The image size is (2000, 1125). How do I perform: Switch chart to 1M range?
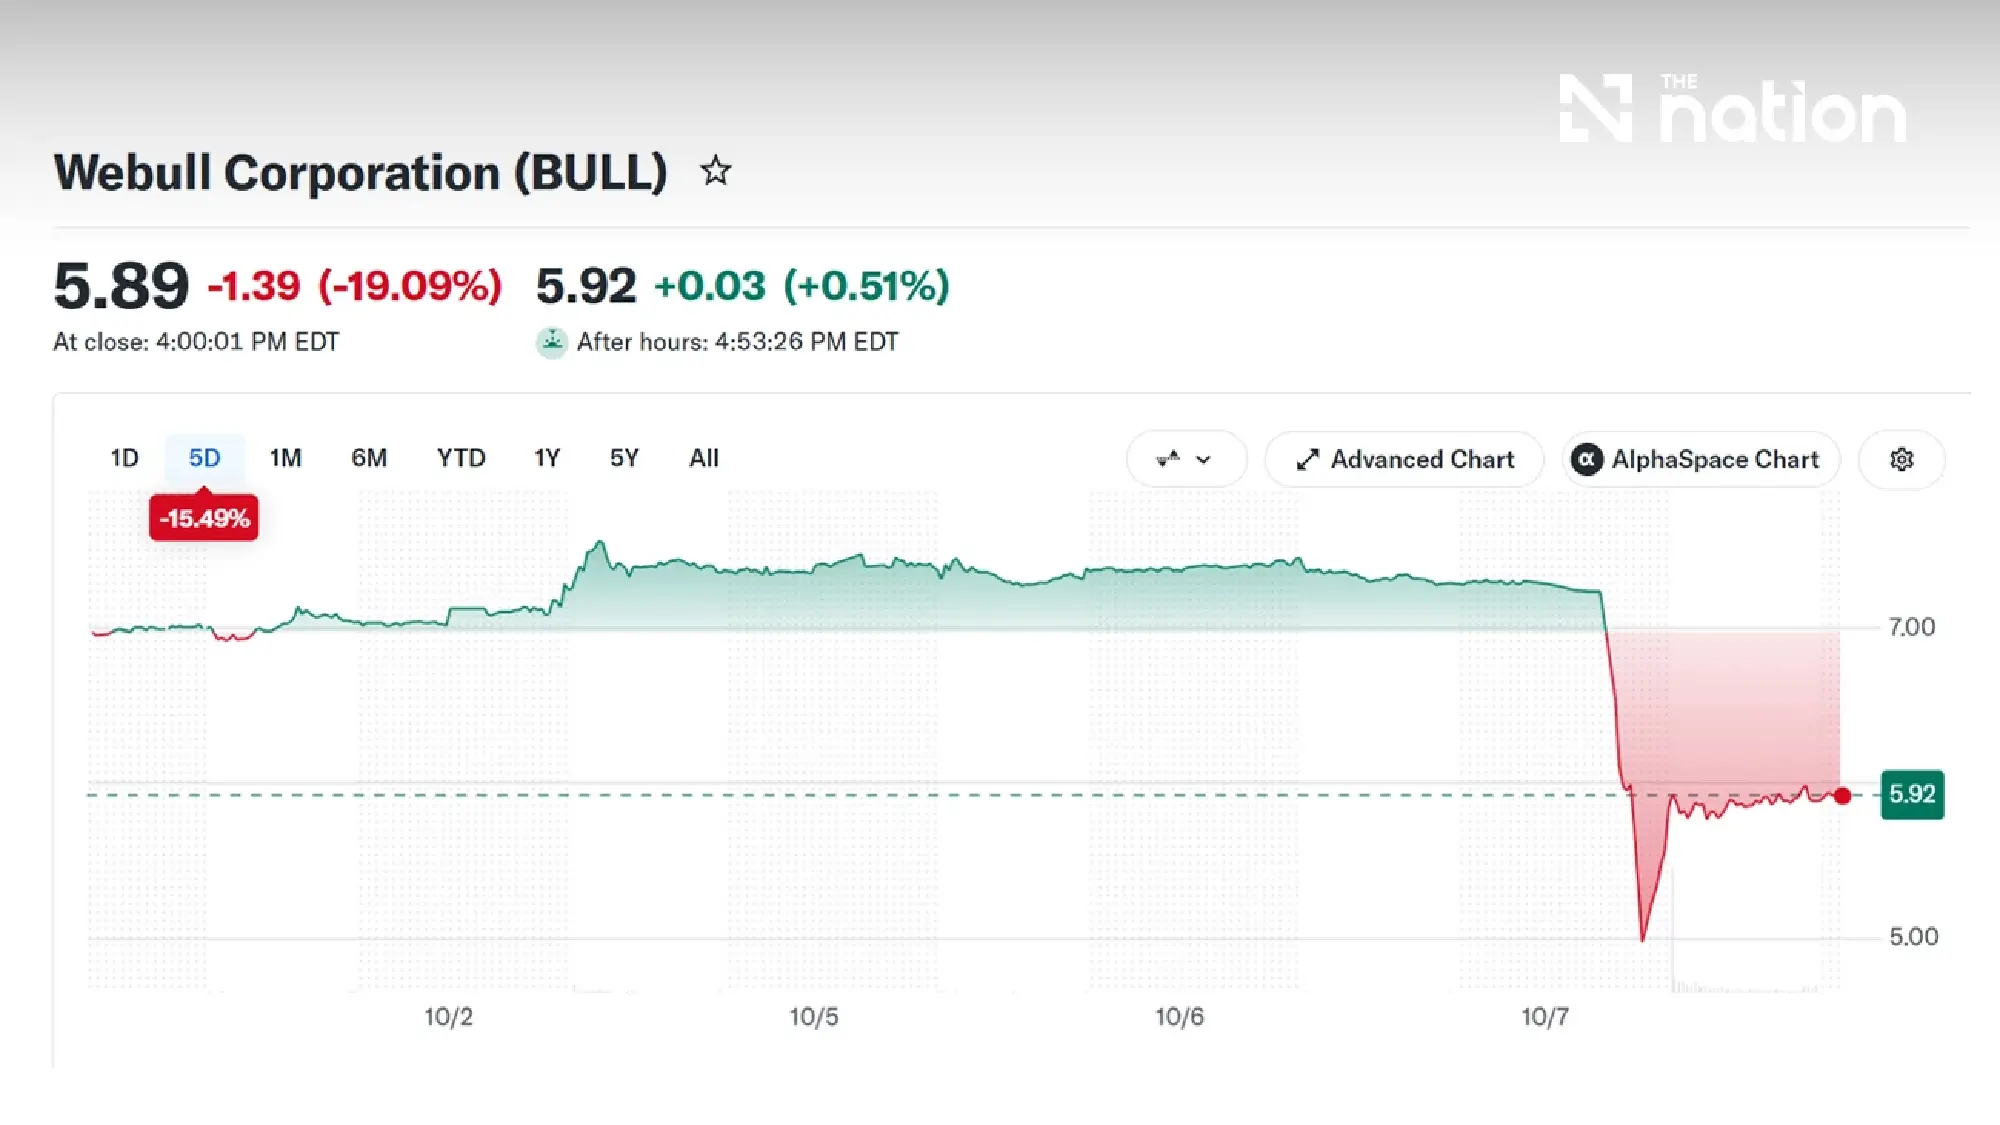(x=285, y=458)
